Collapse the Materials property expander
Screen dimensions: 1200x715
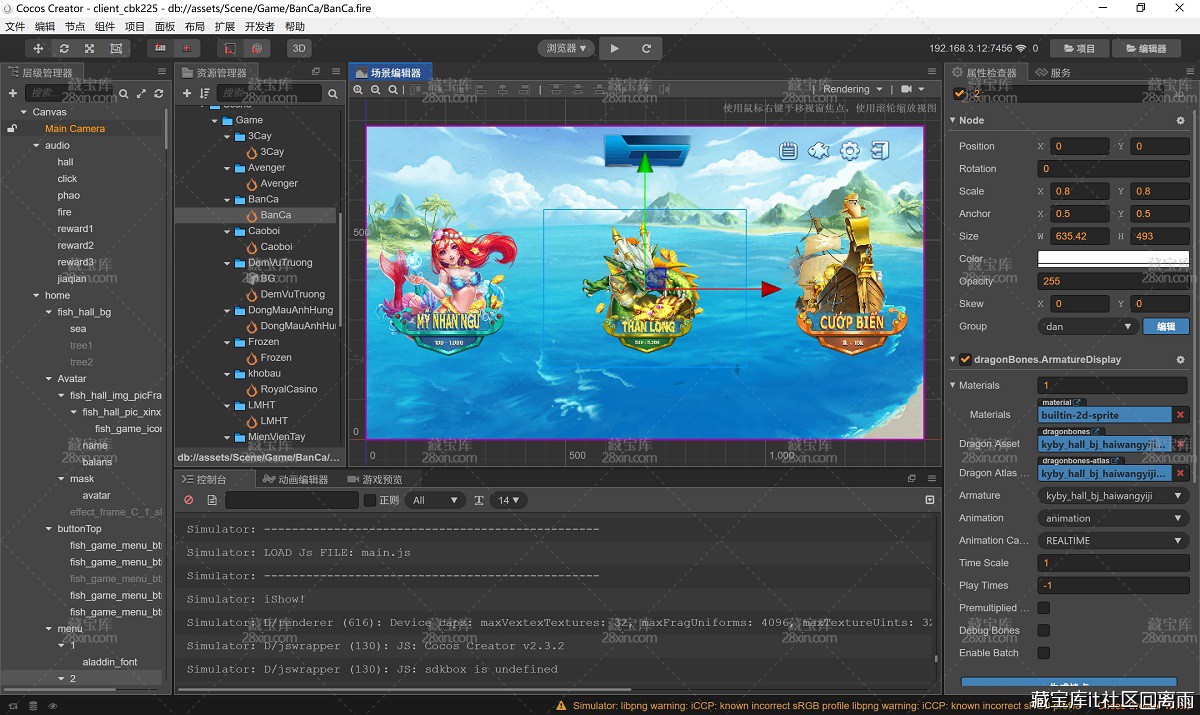pos(953,385)
